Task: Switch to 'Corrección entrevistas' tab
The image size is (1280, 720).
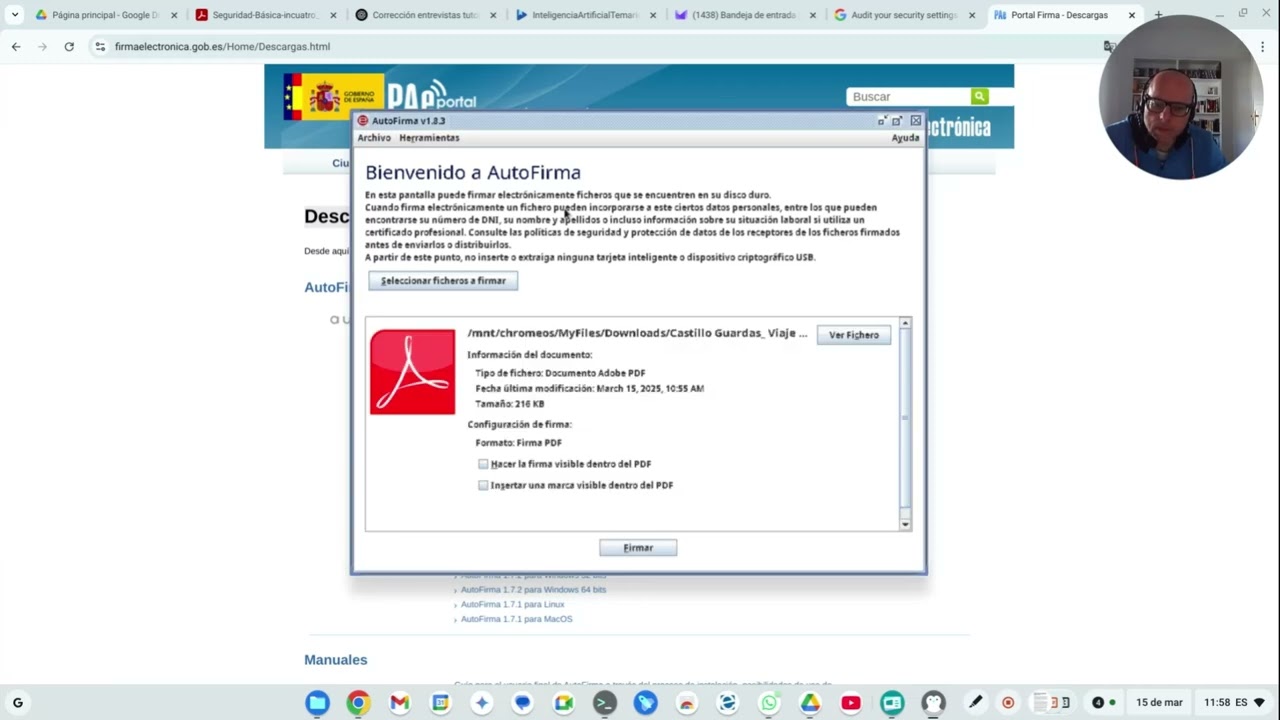Action: [x=425, y=15]
